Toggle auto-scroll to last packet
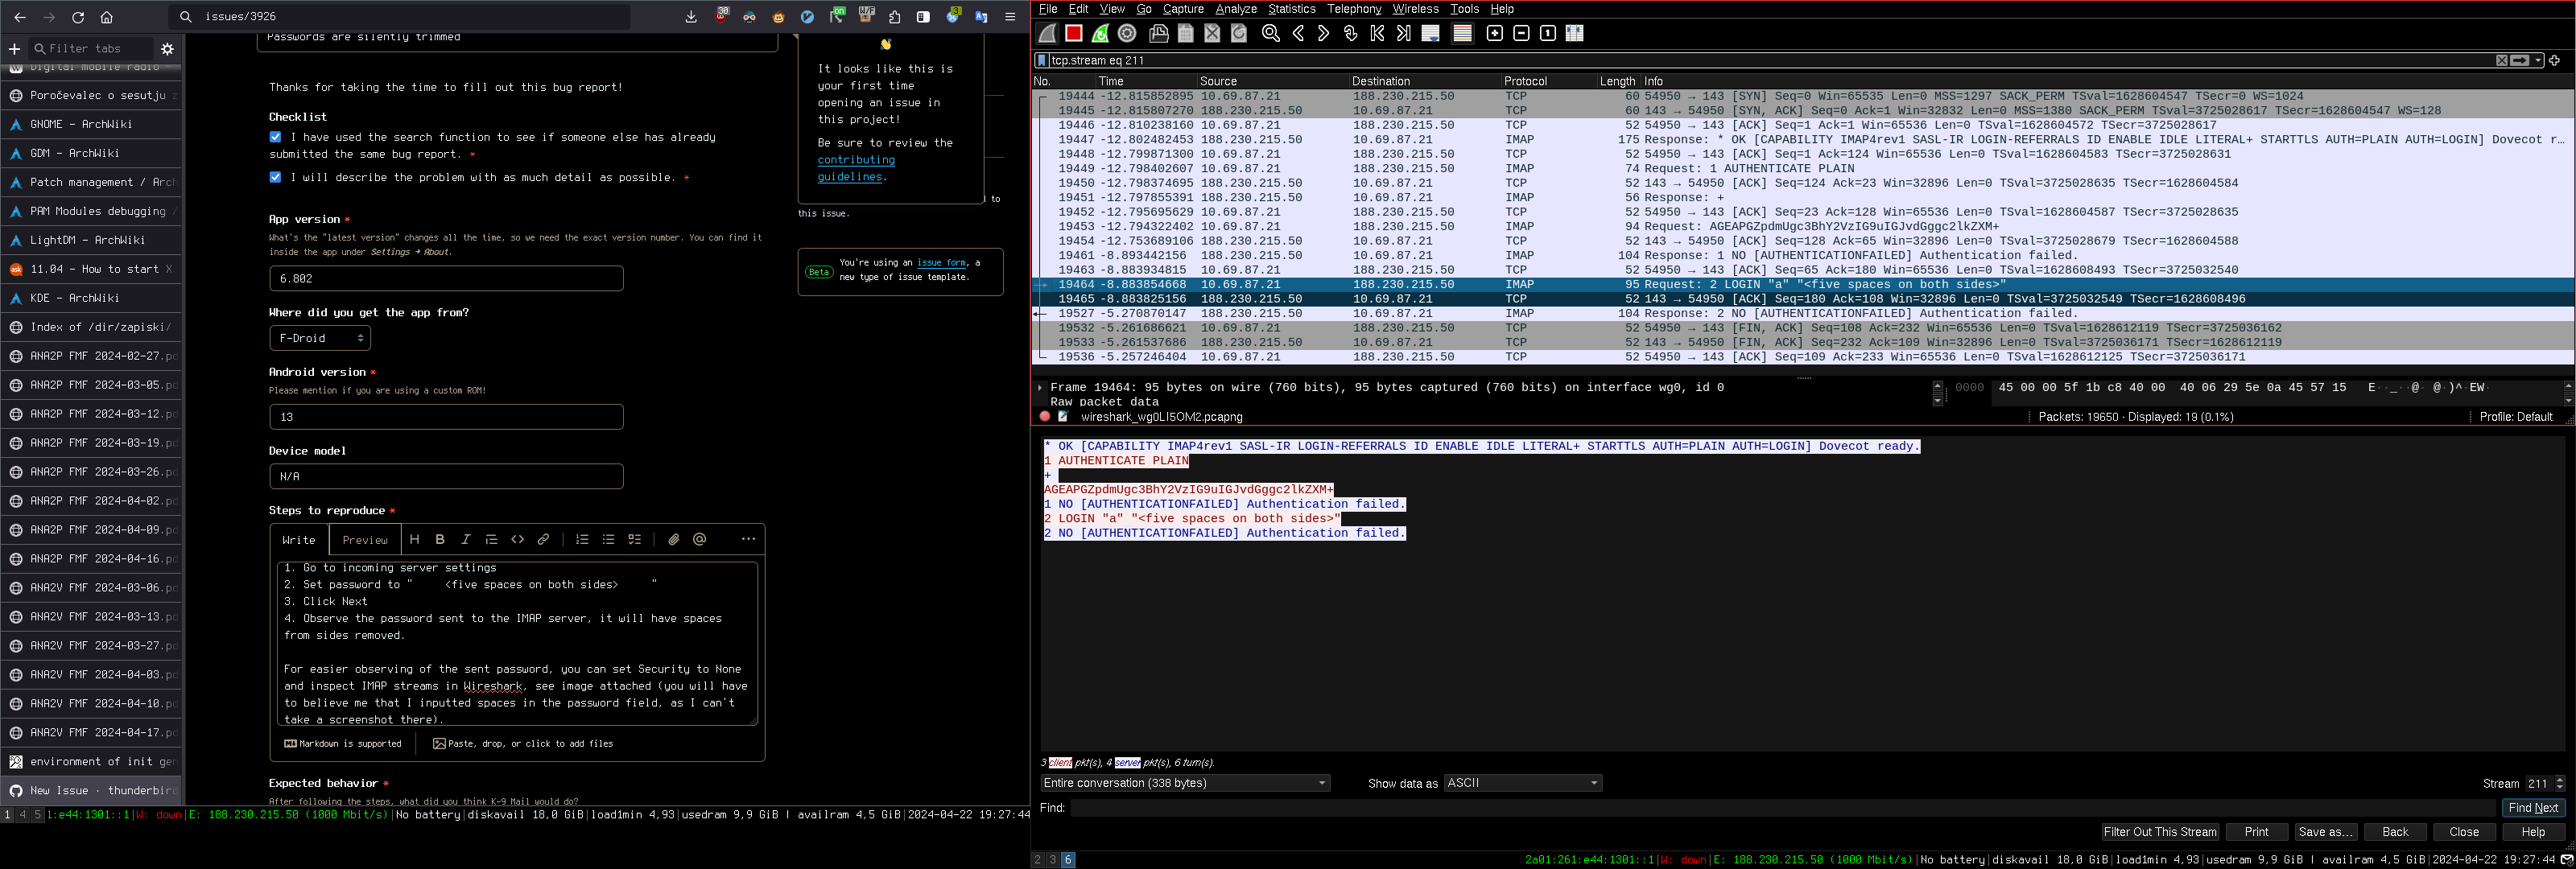The width and height of the screenshot is (2576, 869). click(1431, 33)
